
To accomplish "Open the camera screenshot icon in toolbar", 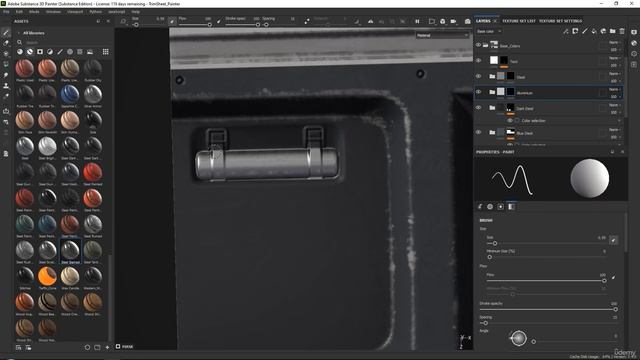I will [467, 21].
